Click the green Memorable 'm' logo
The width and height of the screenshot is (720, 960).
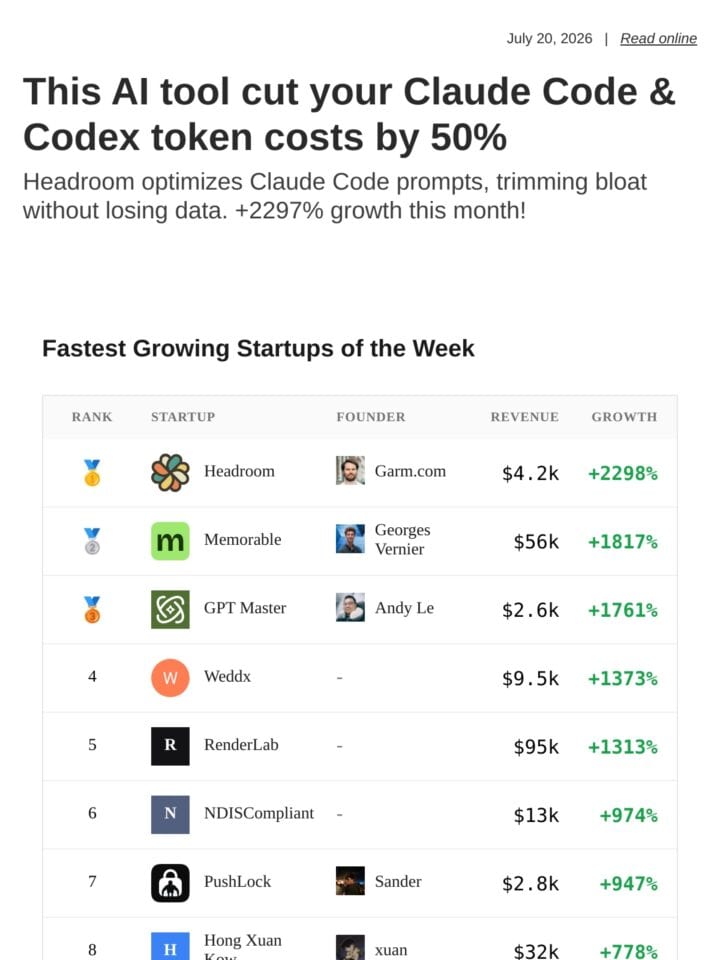pyautogui.click(x=170, y=541)
